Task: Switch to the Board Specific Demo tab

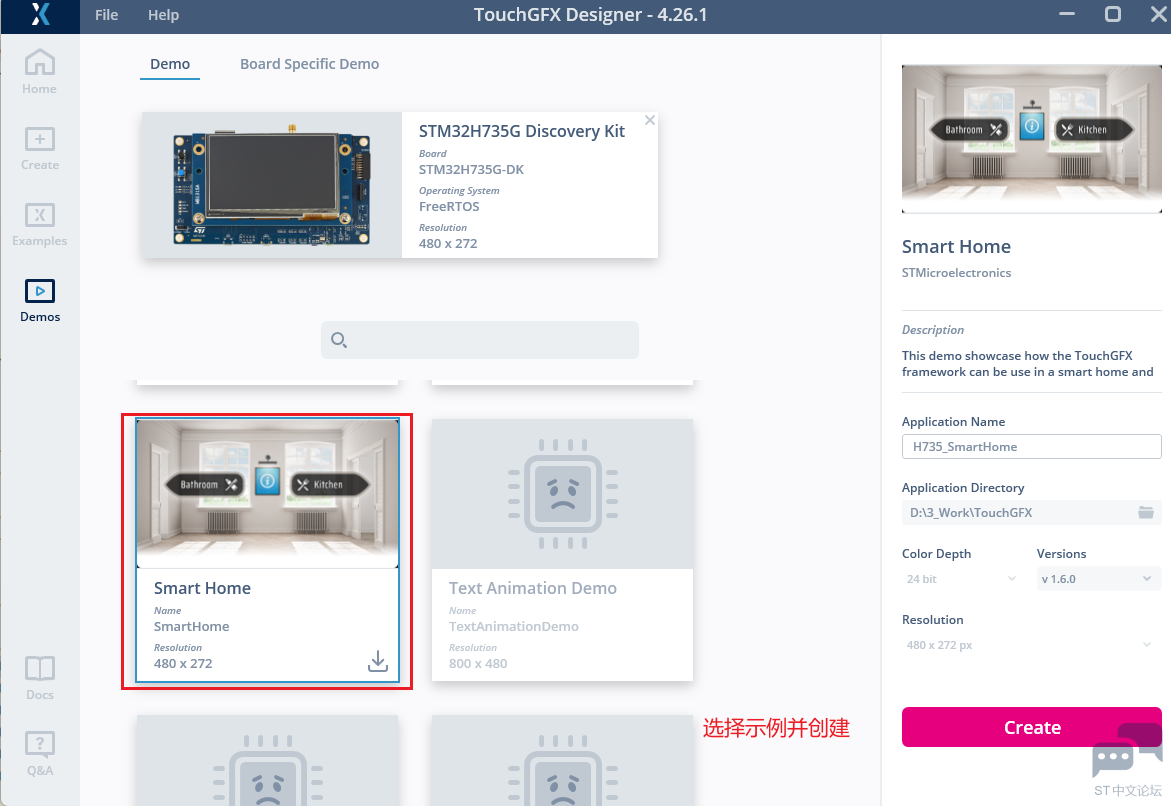Action: pos(309,64)
